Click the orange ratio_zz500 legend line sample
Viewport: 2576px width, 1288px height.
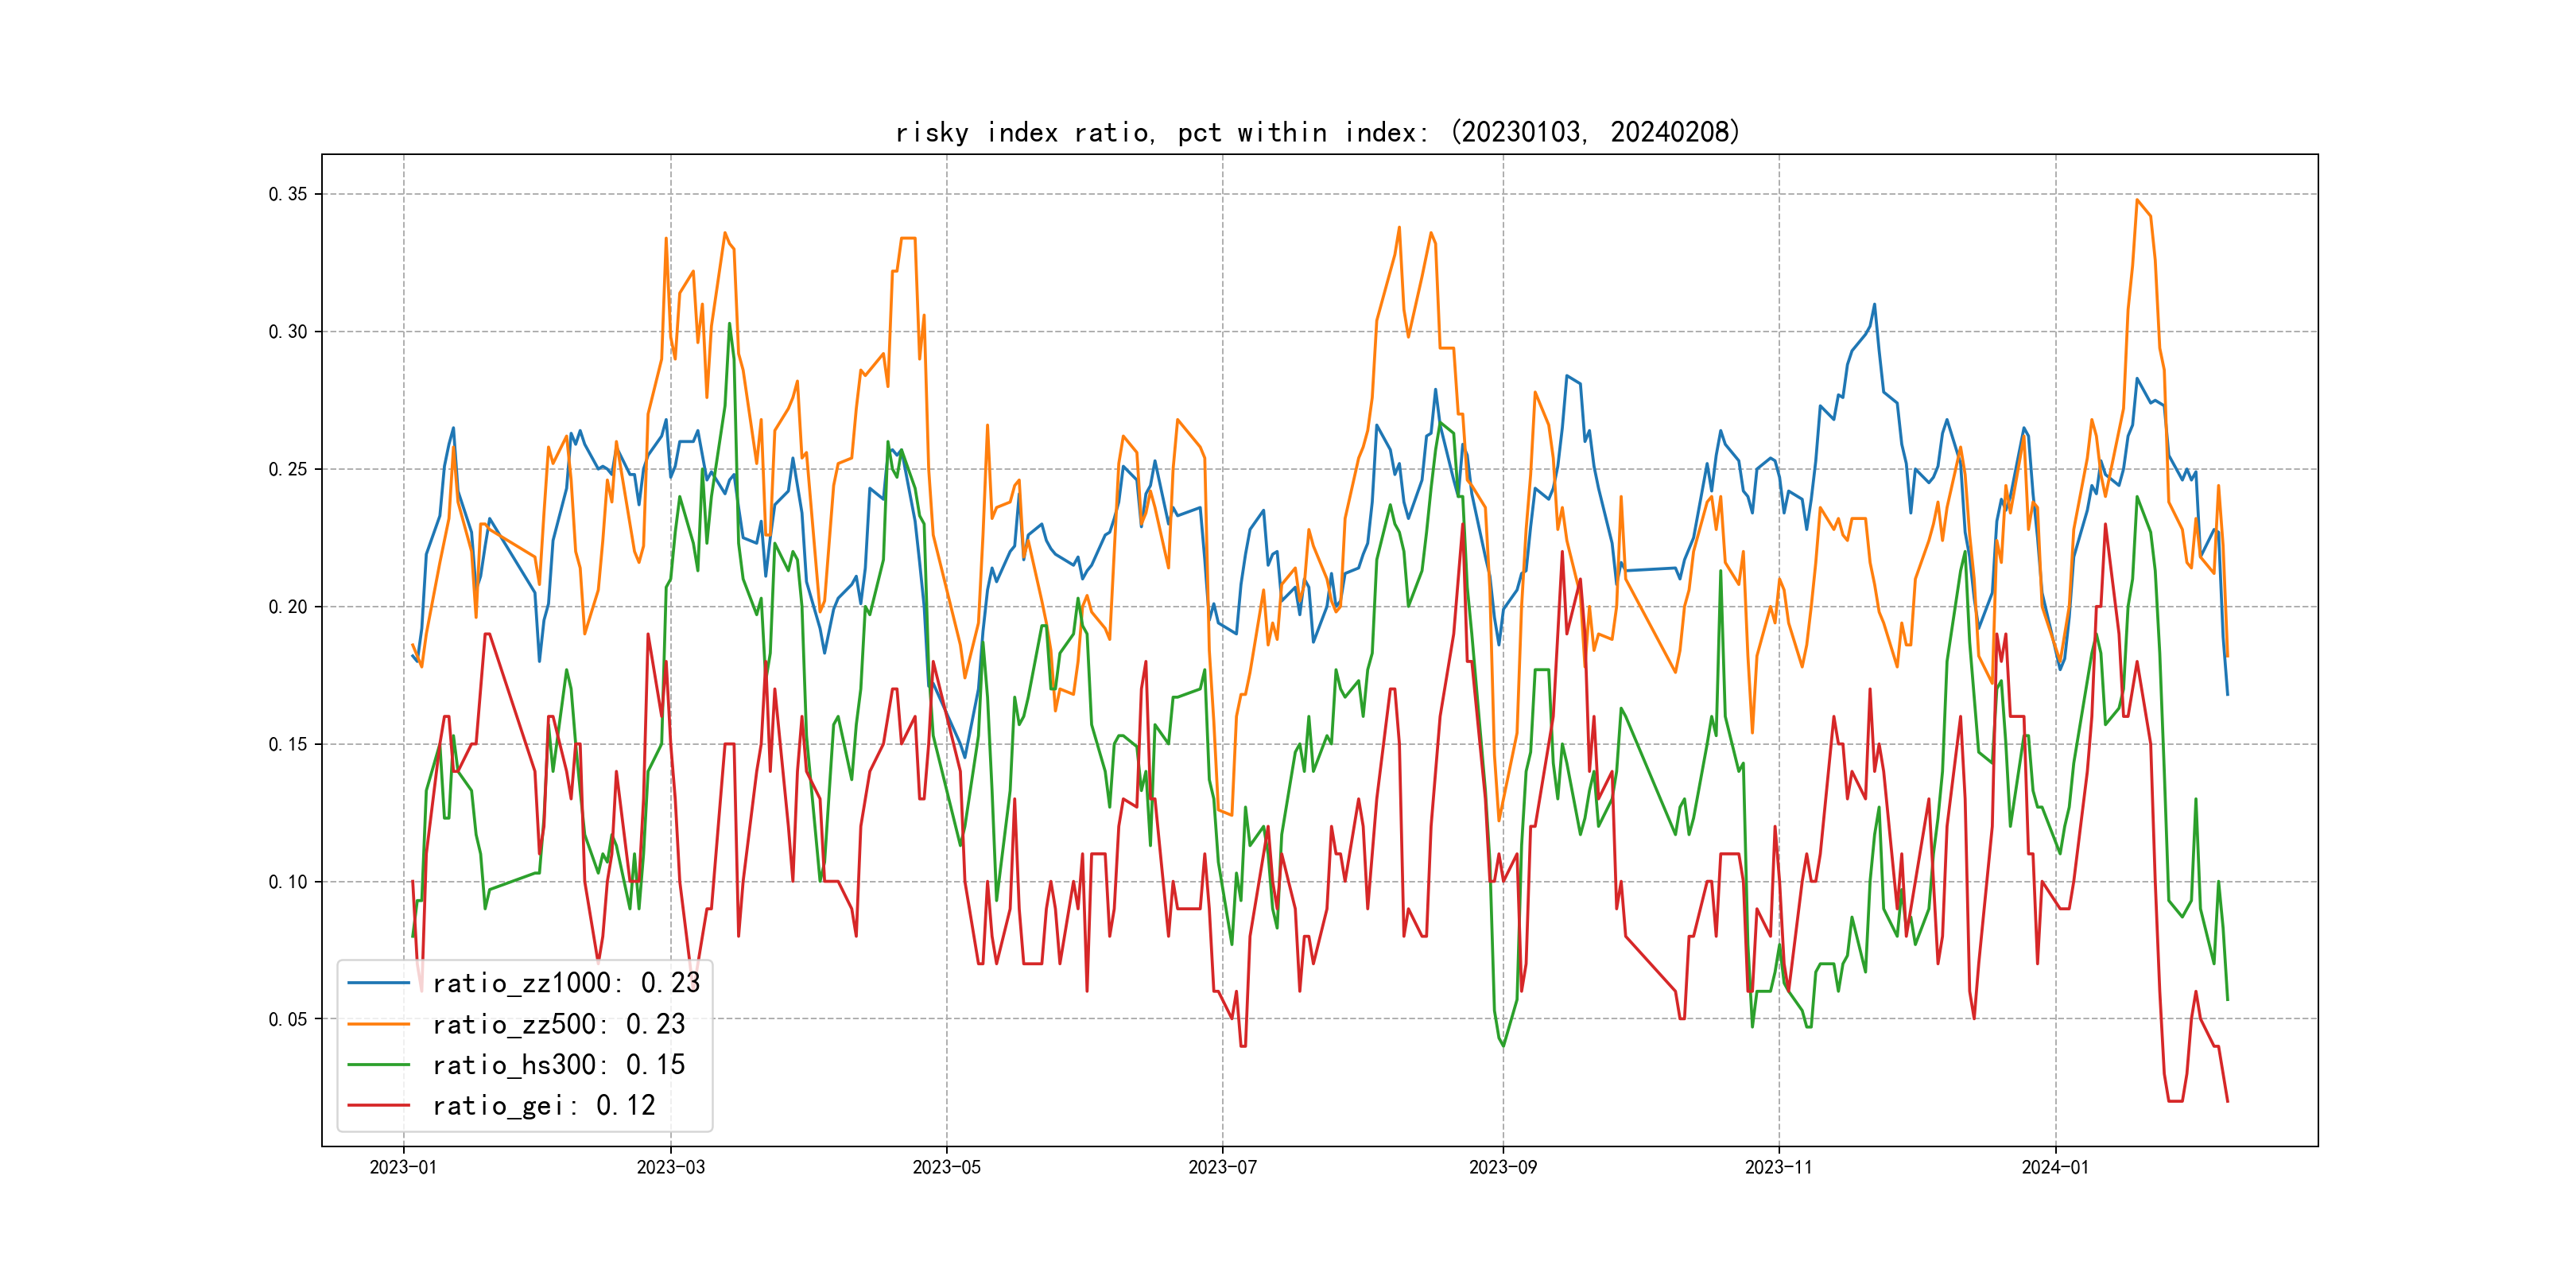tap(378, 1024)
